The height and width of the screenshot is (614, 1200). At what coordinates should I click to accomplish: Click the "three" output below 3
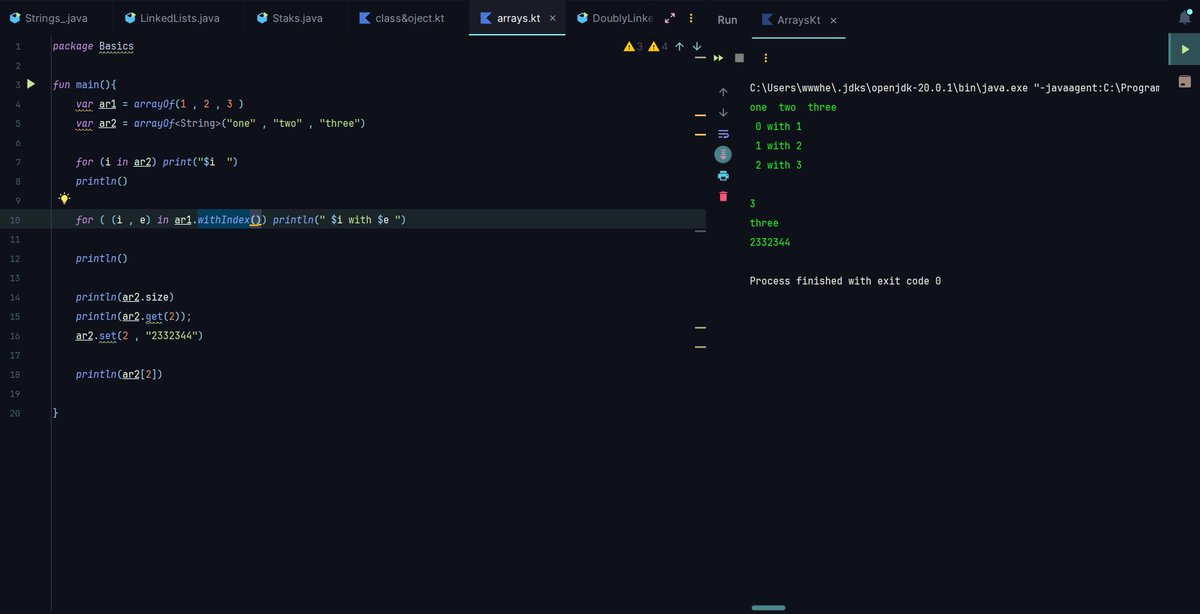tap(764, 223)
